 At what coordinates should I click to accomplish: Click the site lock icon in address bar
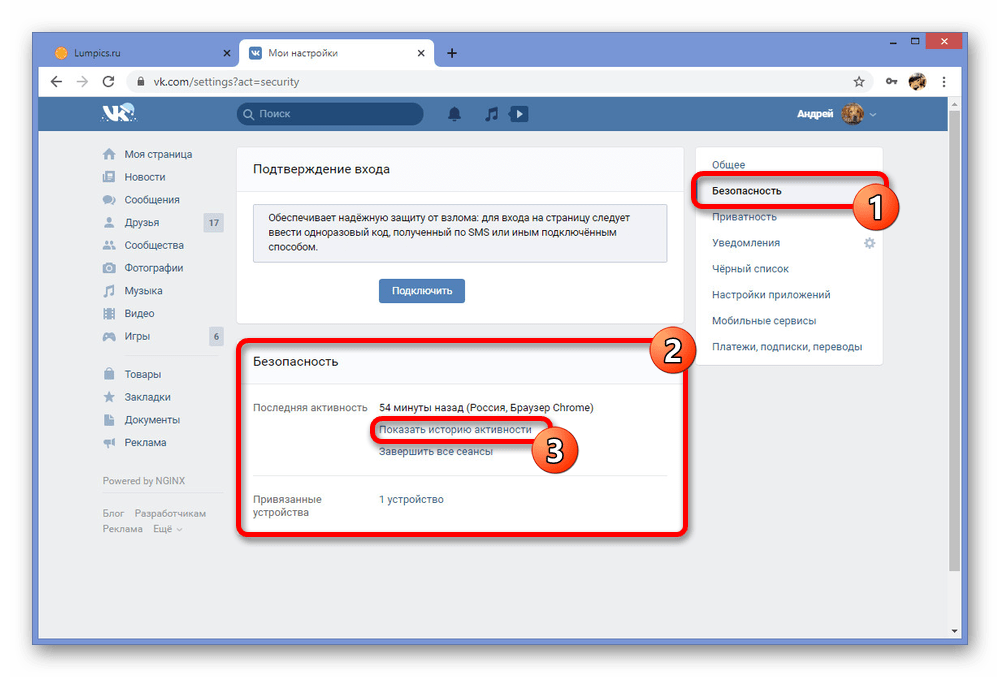coord(141,82)
